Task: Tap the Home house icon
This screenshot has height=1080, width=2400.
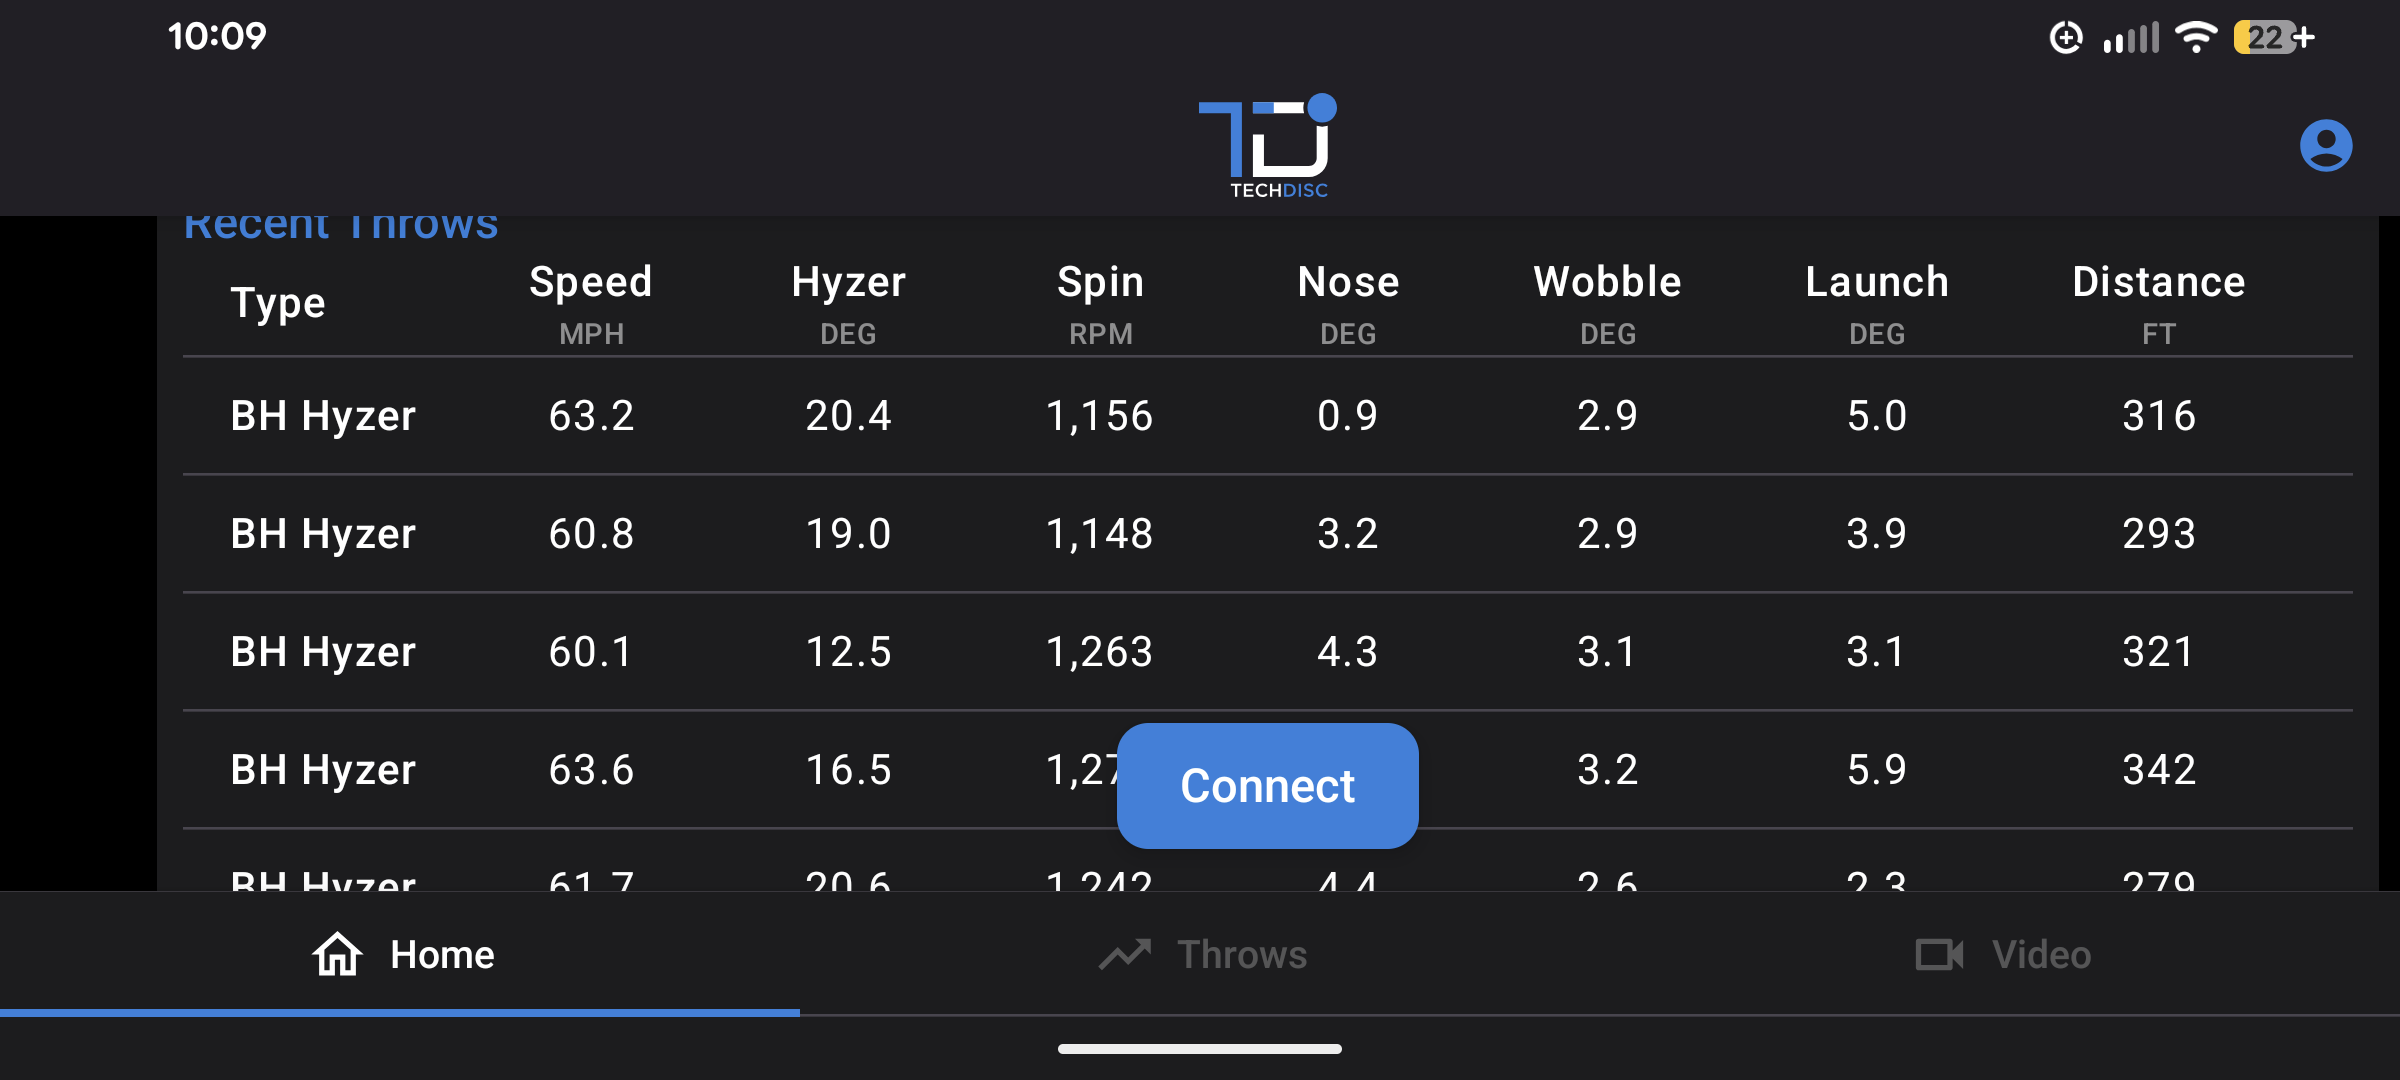Action: (x=337, y=954)
